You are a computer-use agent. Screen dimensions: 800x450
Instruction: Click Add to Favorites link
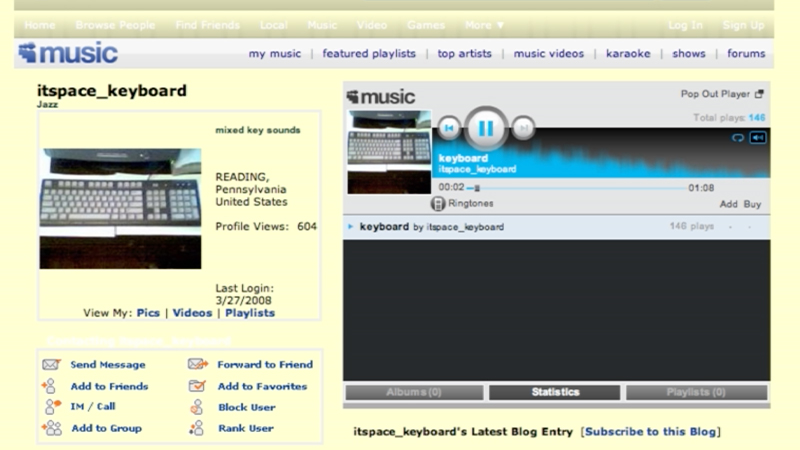point(262,386)
